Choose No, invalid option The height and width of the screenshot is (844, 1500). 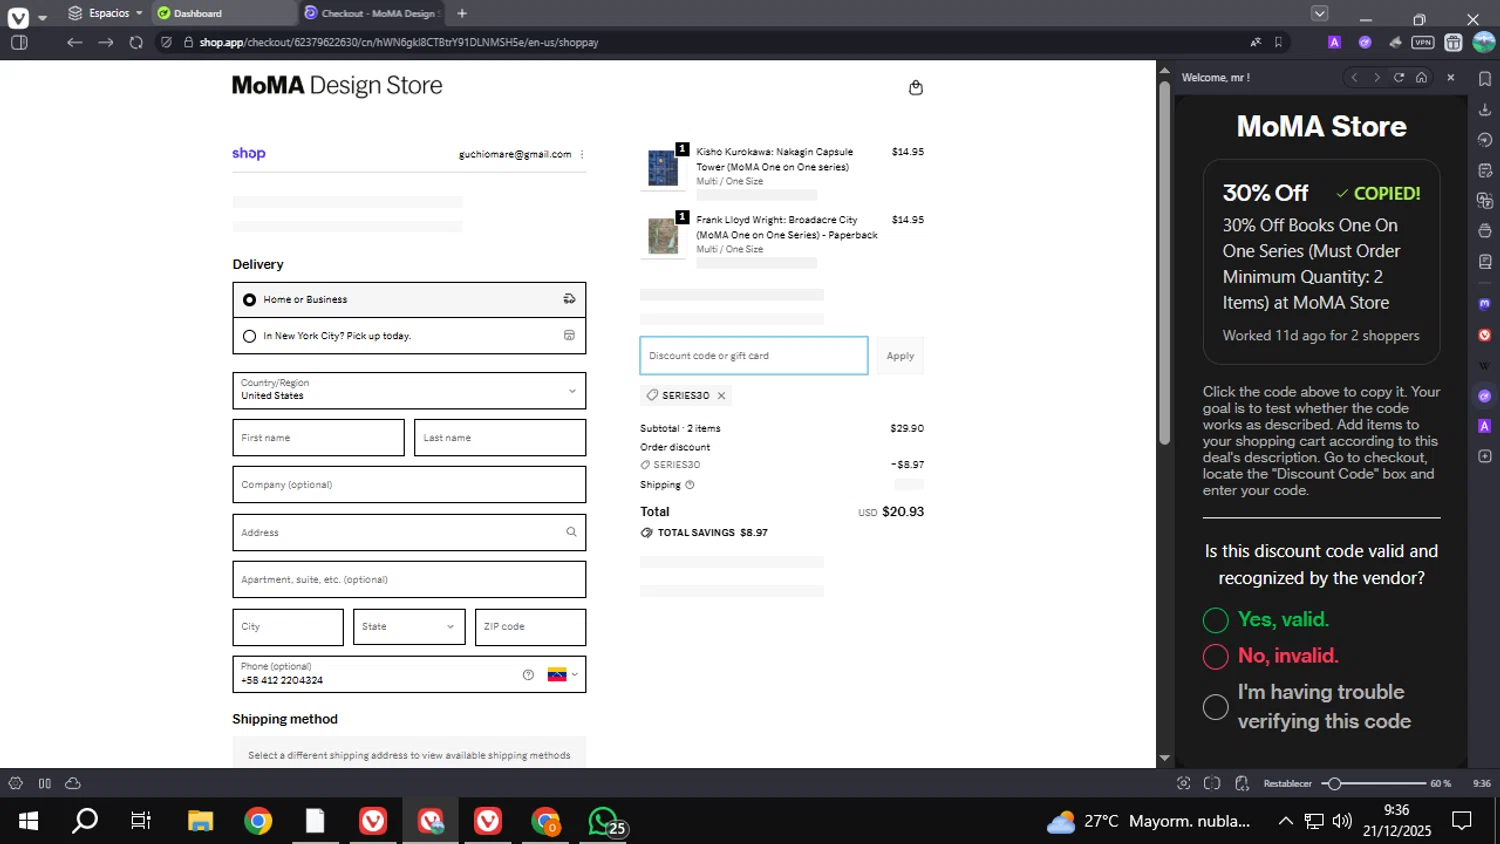click(1271, 656)
